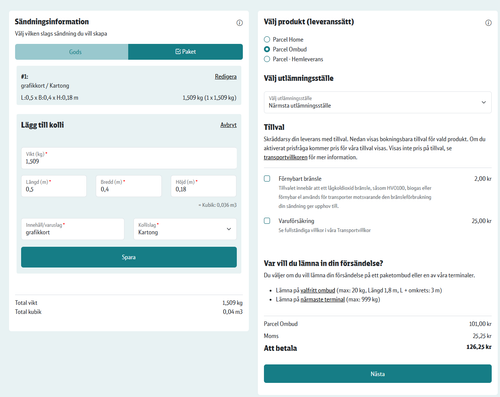Screen dimensions: 500x397
Task: Click the Parcel Ombud price 101,00 kr
Action: click(x=480, y=324)
